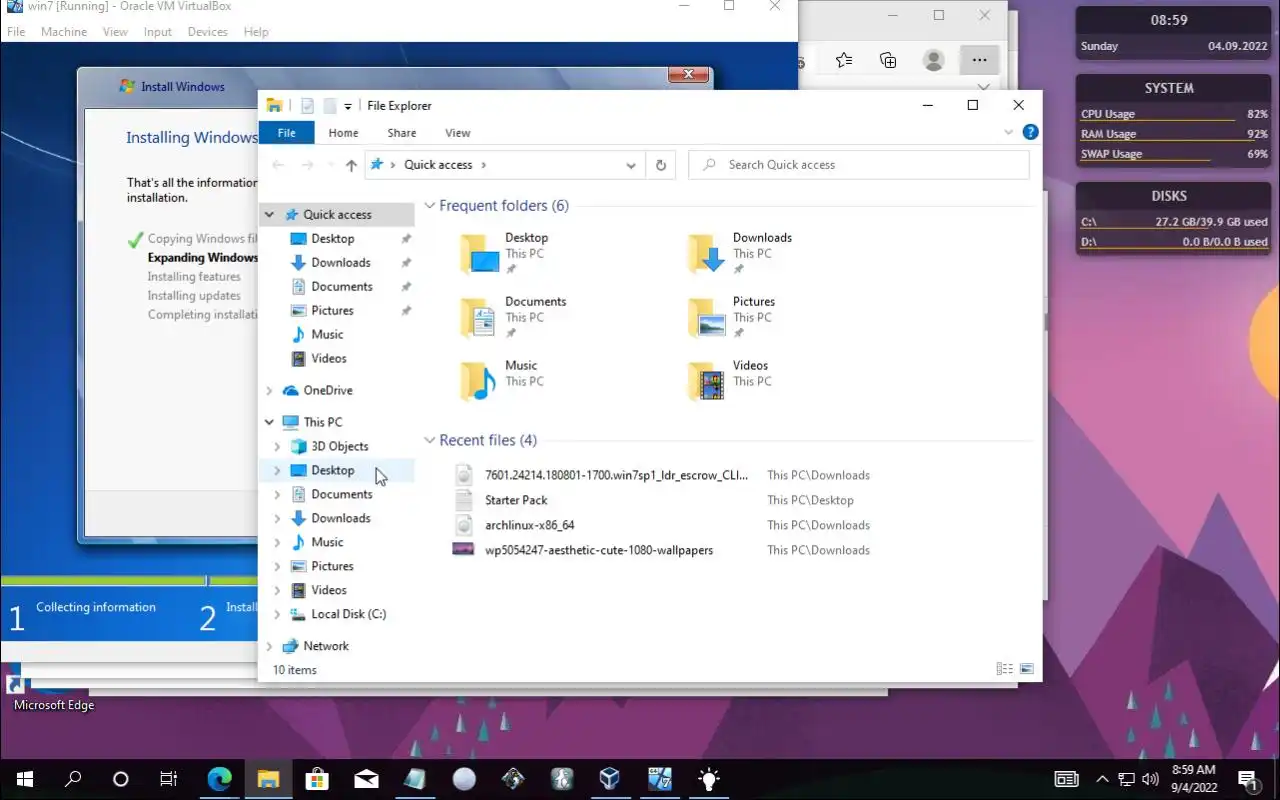Open the Downloads frequent folder icon
This screenshot has width=1280, height=800.
coord(707,254)
